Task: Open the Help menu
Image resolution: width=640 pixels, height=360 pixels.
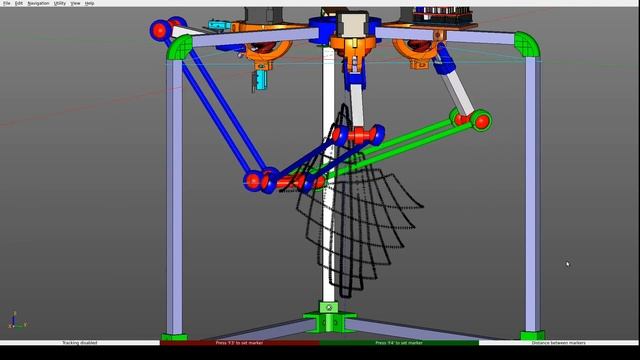Action: 89,3
